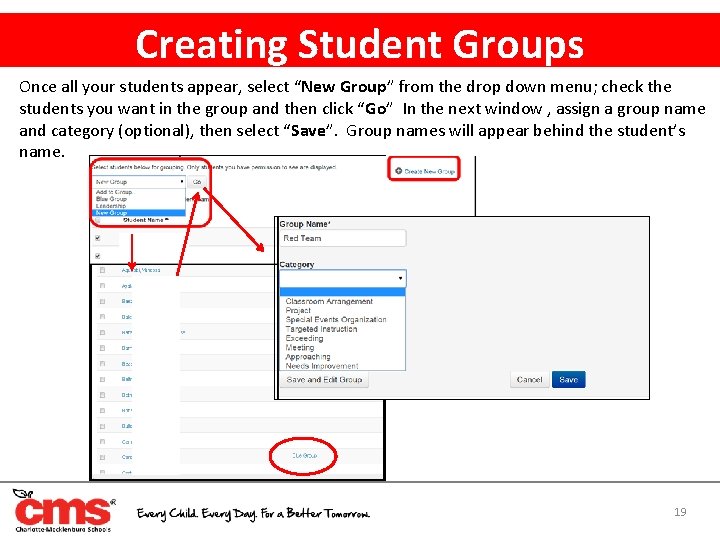Image resolution: width=720 pixels, height=540 pixels.
Task: Check the box for the student starting Dak
Action: click(102, 317)
